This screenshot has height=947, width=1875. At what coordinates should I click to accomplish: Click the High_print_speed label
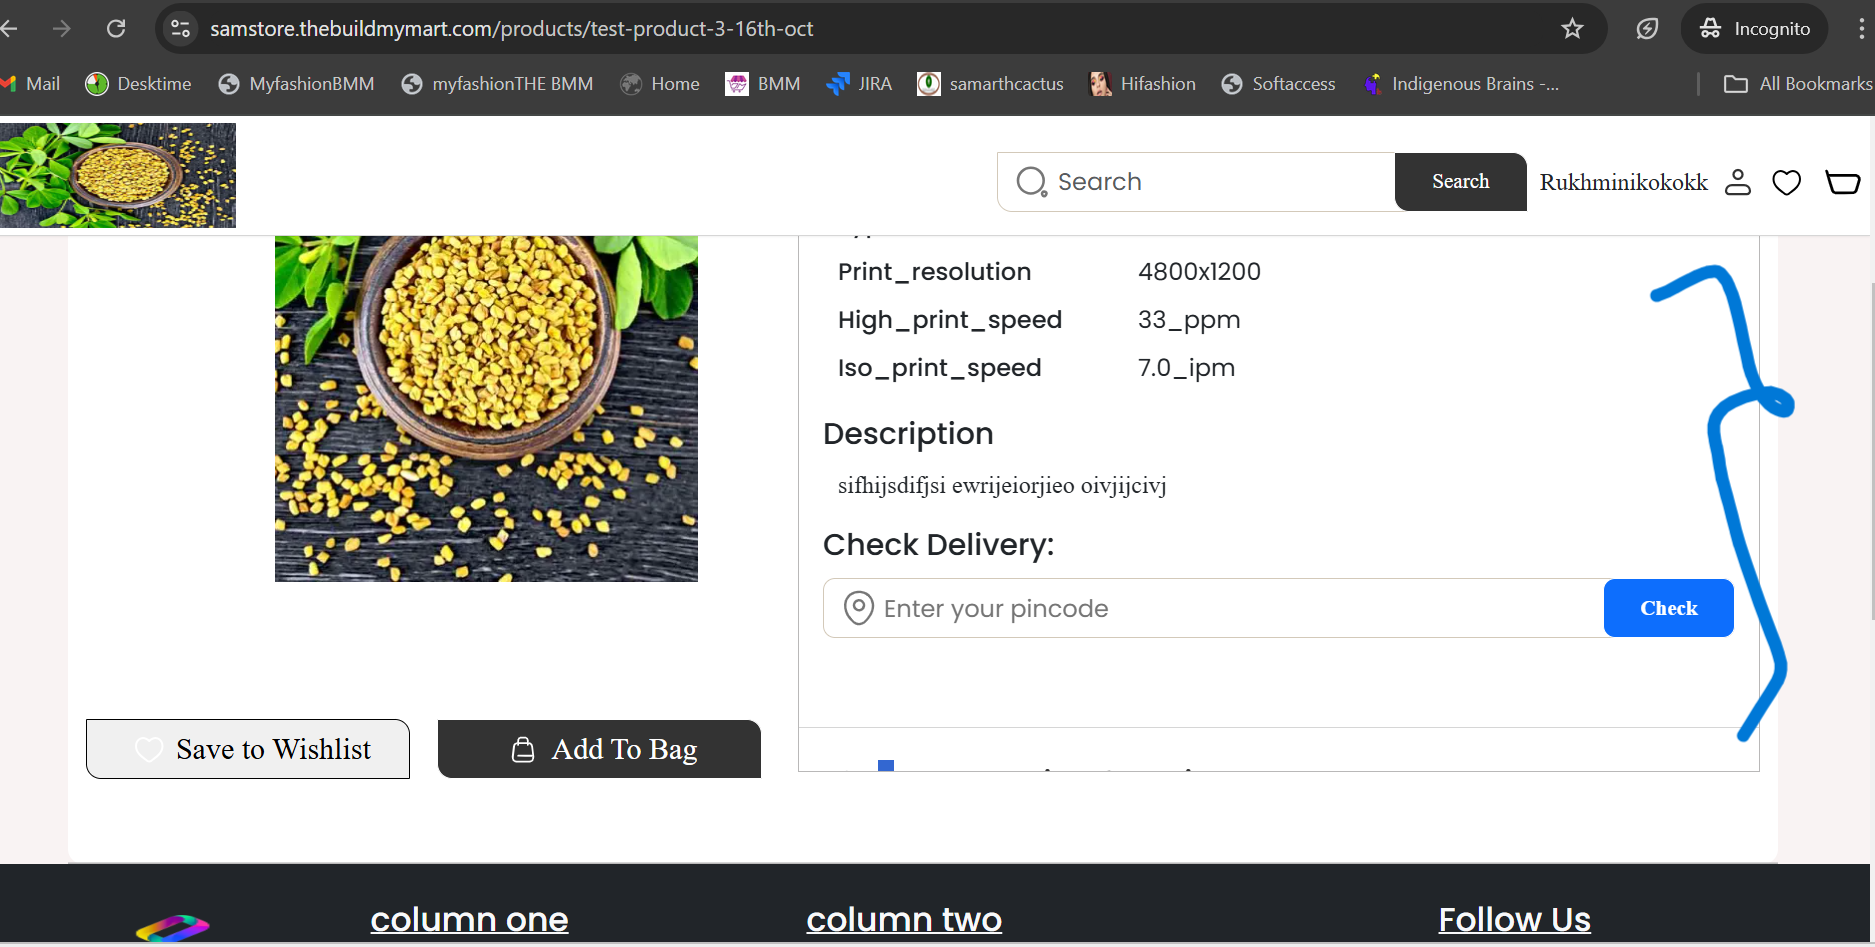point(950,320)
